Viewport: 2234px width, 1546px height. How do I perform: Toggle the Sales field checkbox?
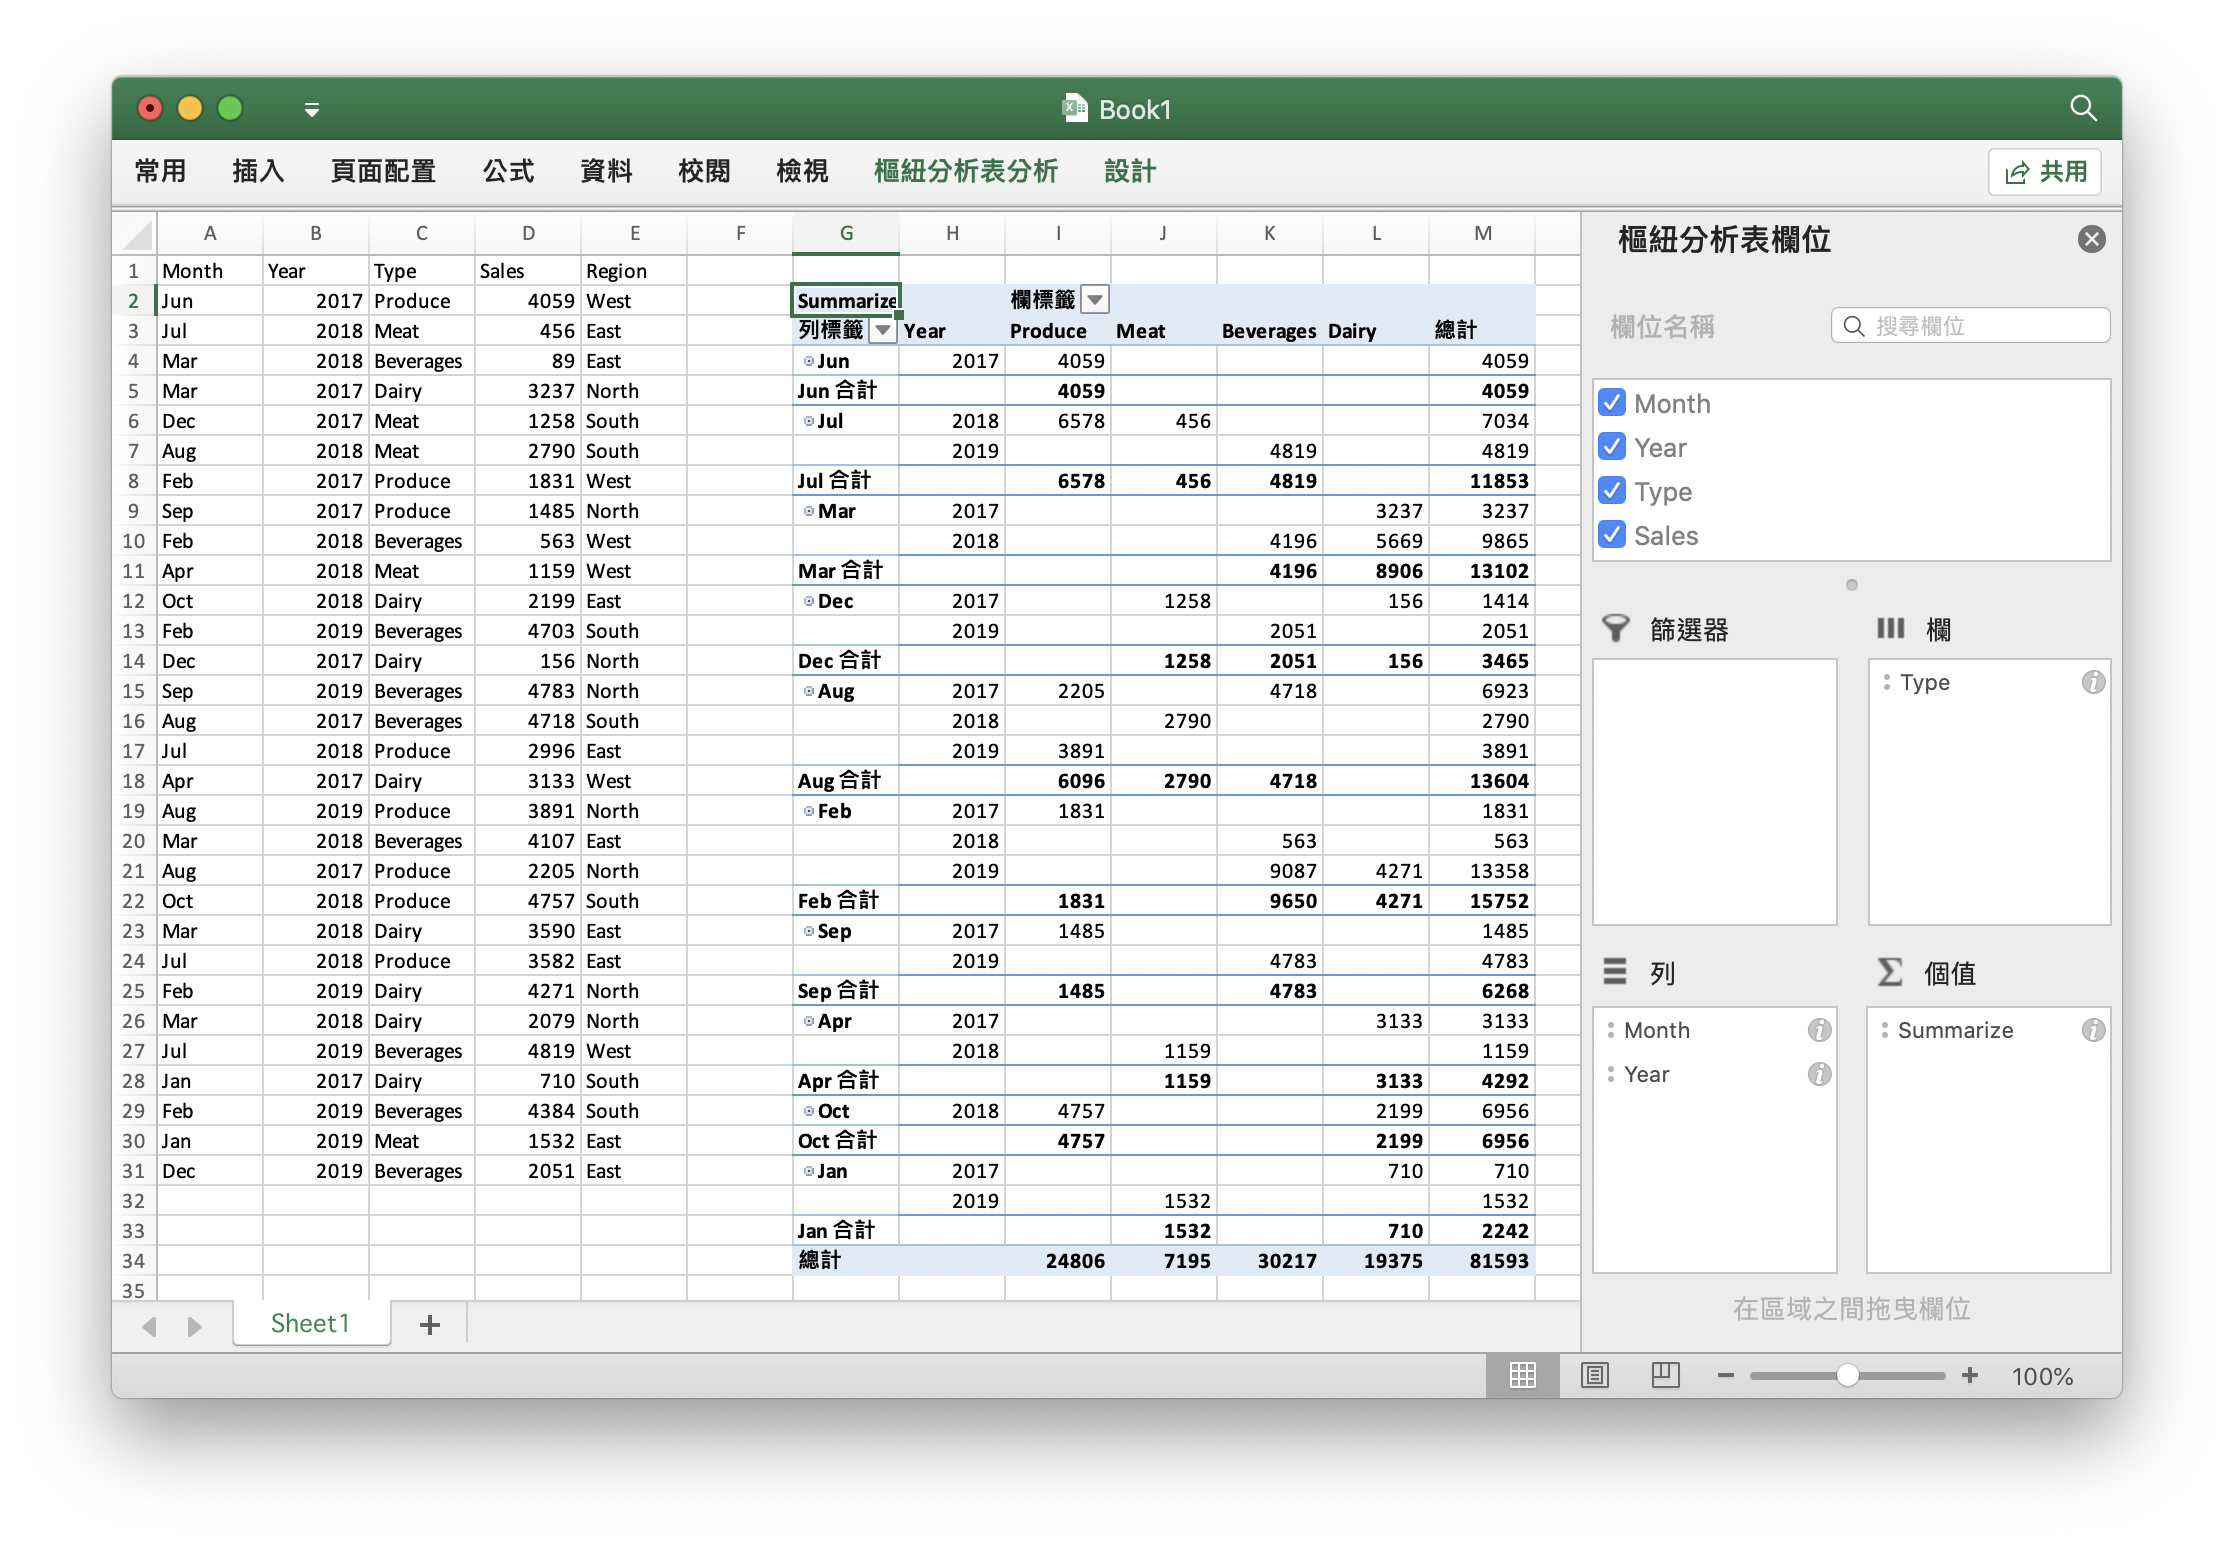(1612, 535)
